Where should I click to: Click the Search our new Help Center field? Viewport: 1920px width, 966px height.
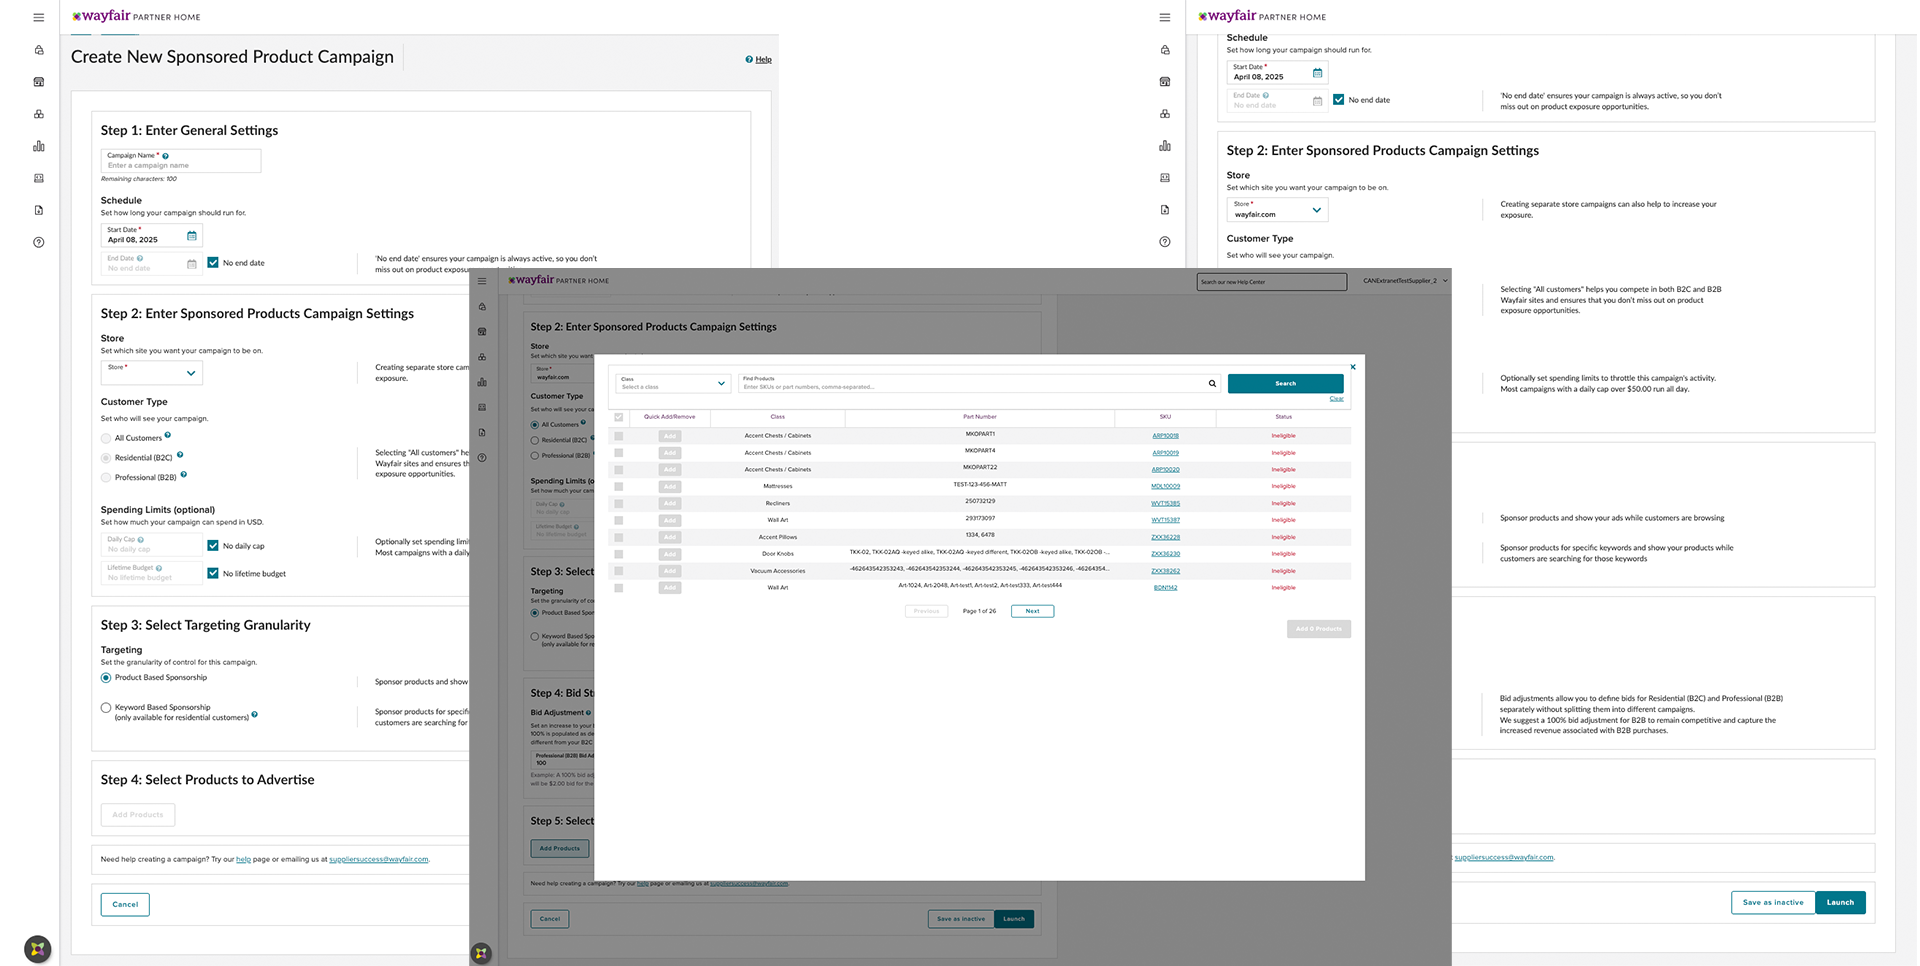point(1271,282)
